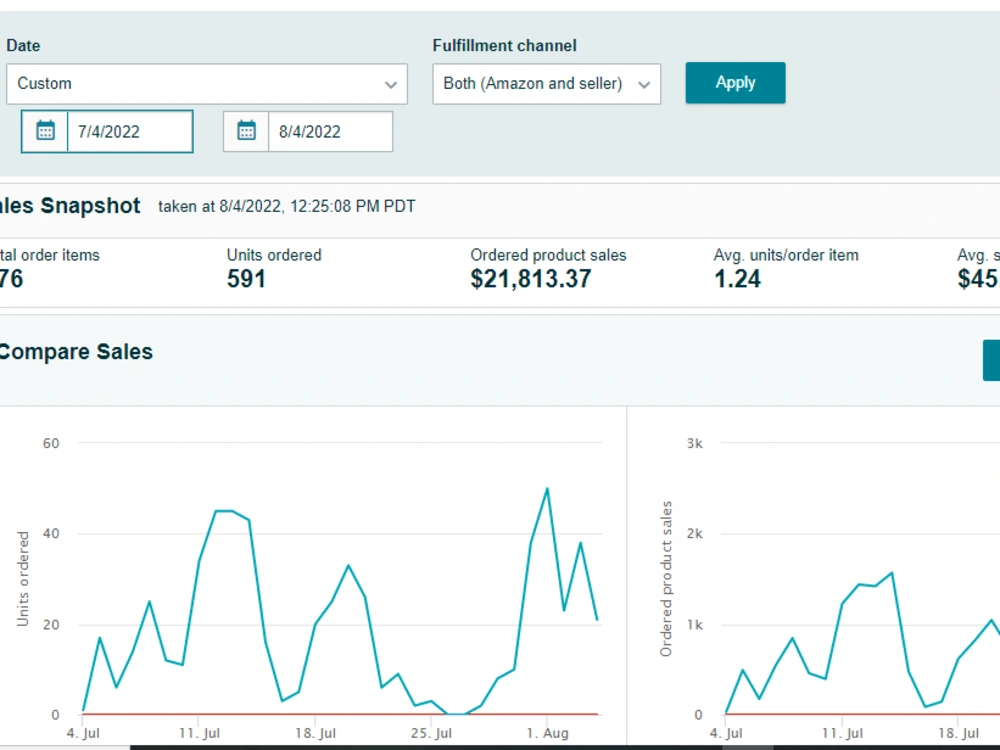Click the 25. Jul label on units chart
The image size is (1000, 750).
click(431, 733)
